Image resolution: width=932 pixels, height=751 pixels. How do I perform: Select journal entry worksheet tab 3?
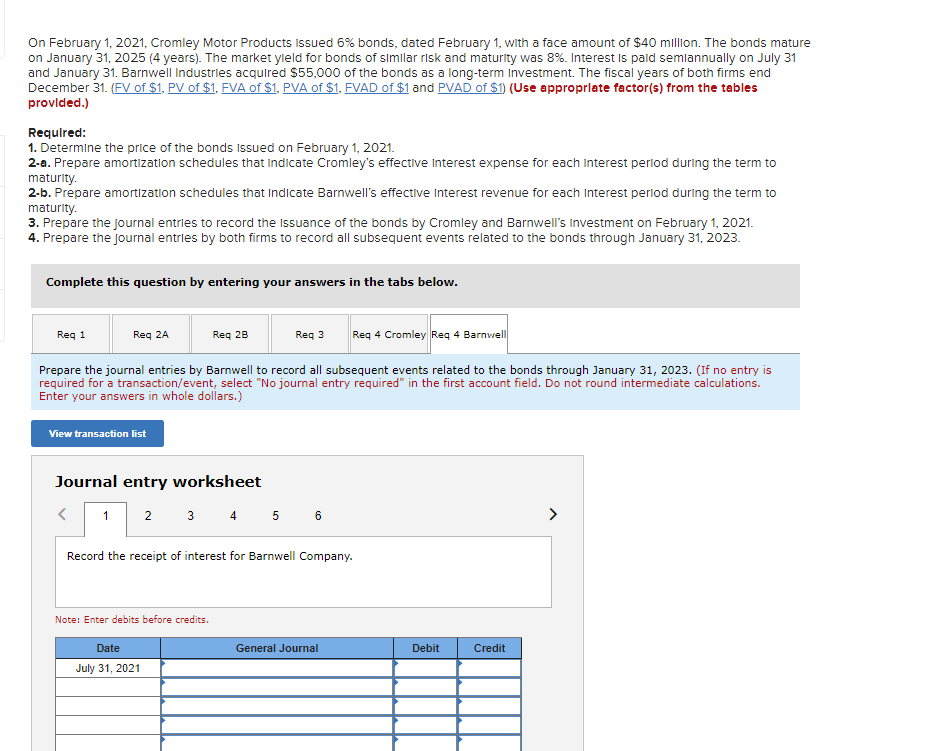(x=190, y=516)
